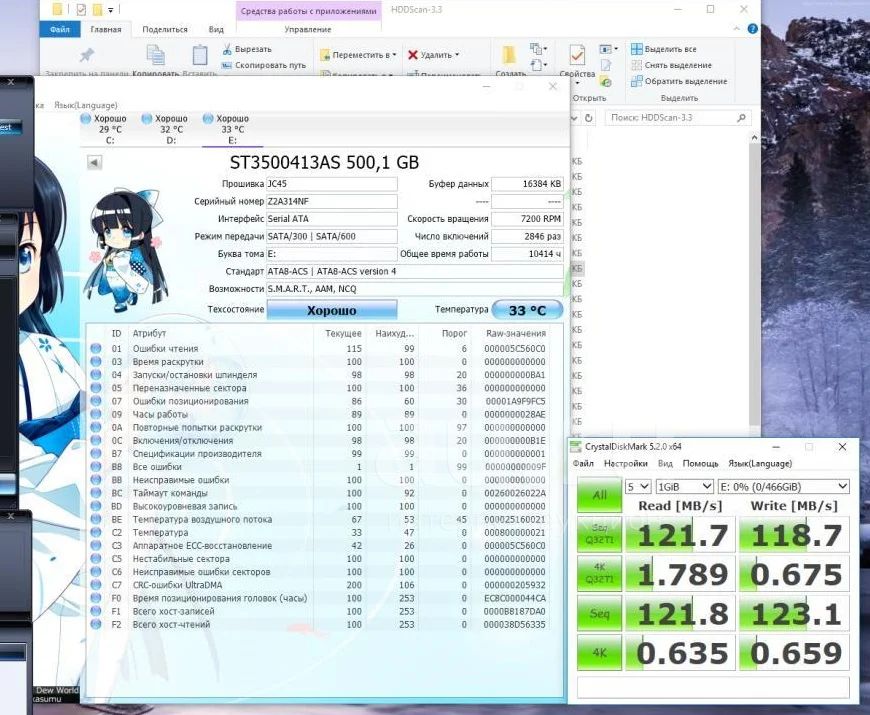
Task: Click the Создать new folder icon
Action: (509, 55)
